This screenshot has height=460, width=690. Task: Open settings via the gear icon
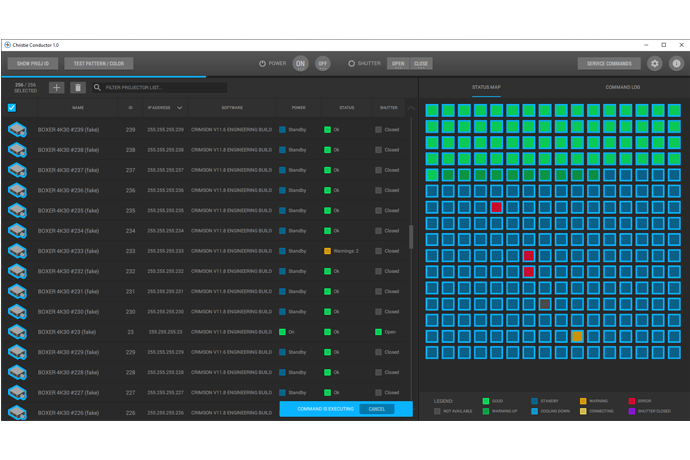point(655,63)
